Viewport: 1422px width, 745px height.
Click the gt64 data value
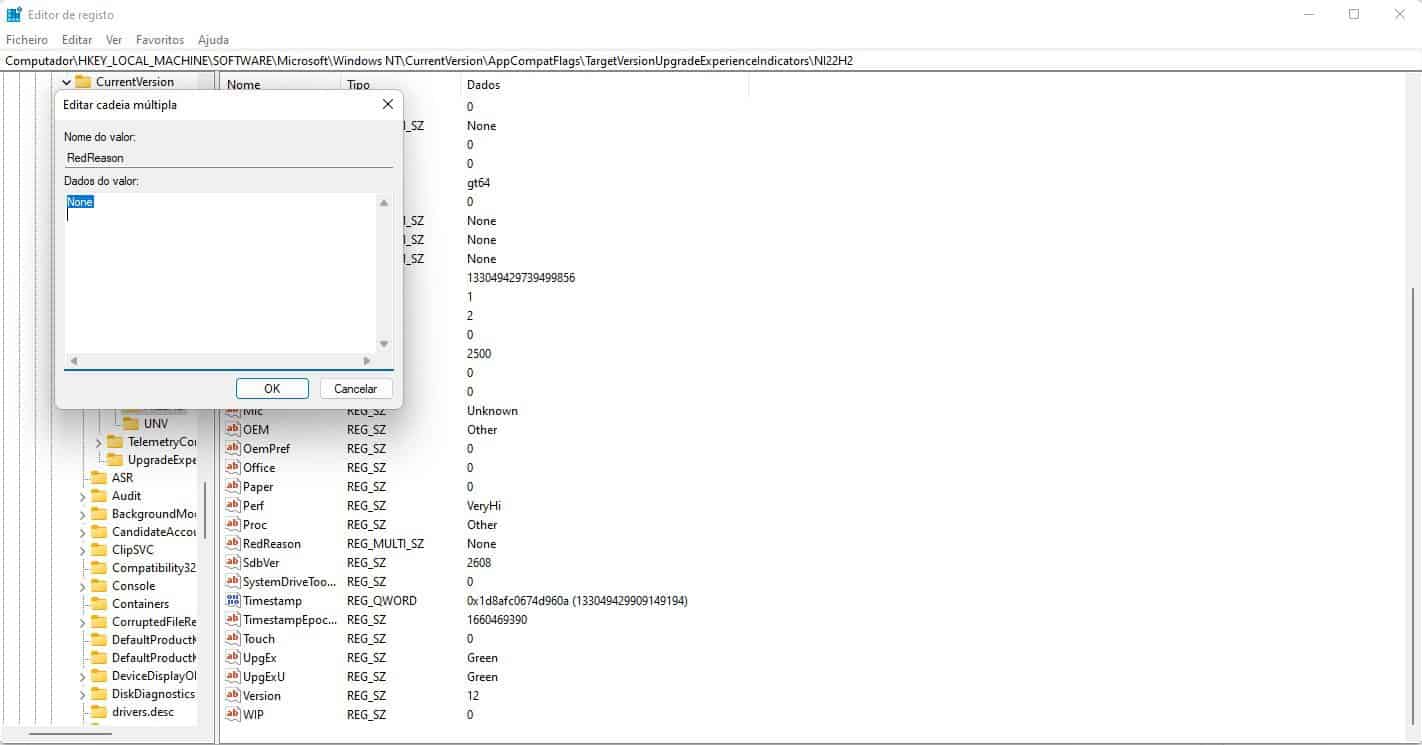tap(478, 183)
